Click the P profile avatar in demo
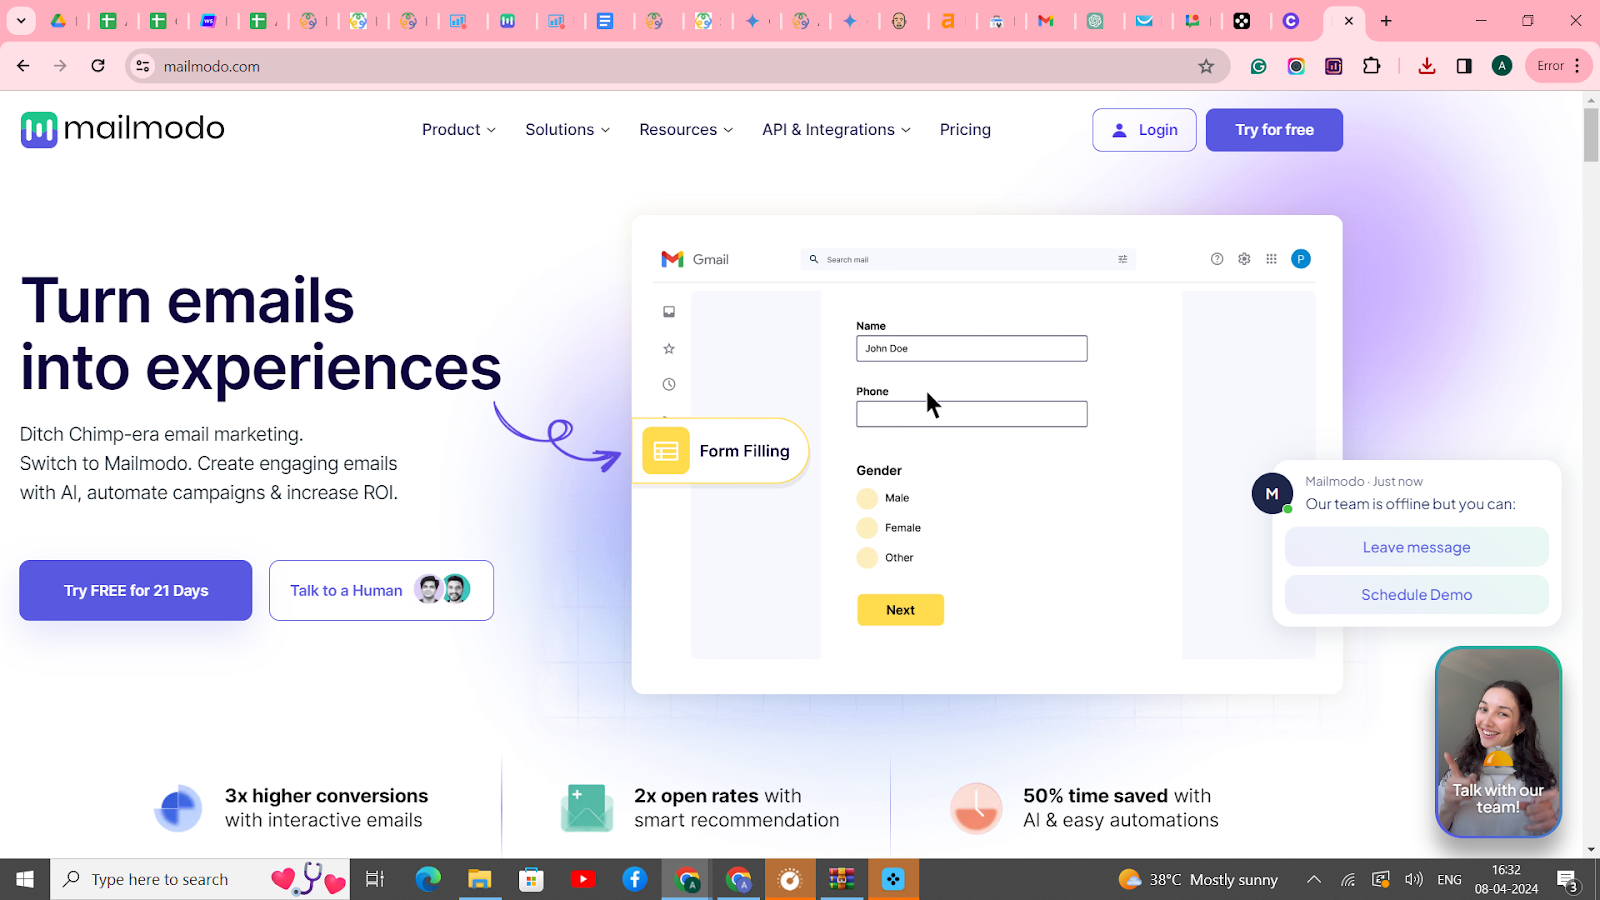 coord(1301,259)
